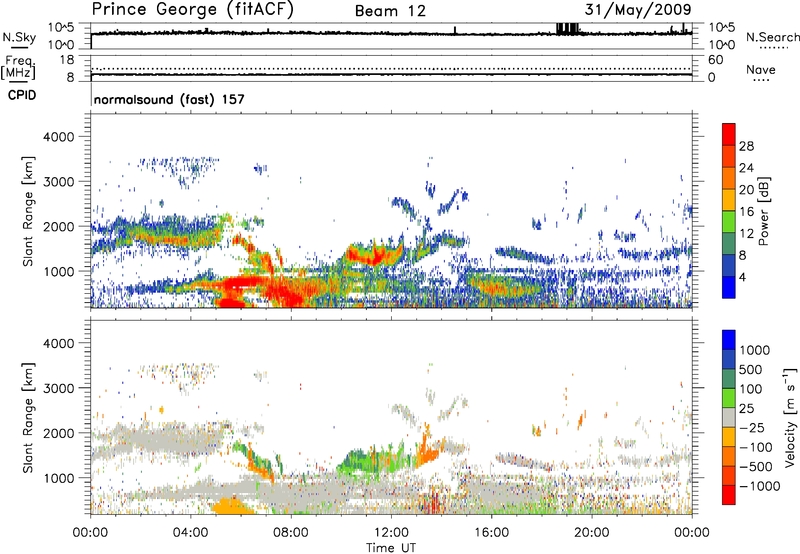
Task: Click the red top of the power colorbar
Action: pos(729,134)
